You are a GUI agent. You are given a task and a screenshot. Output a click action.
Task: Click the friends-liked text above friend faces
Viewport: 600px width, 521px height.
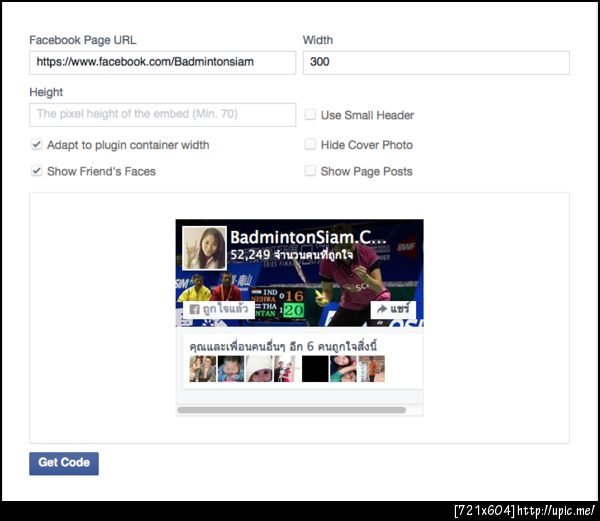pyautogui.click(x=283, y=346)
